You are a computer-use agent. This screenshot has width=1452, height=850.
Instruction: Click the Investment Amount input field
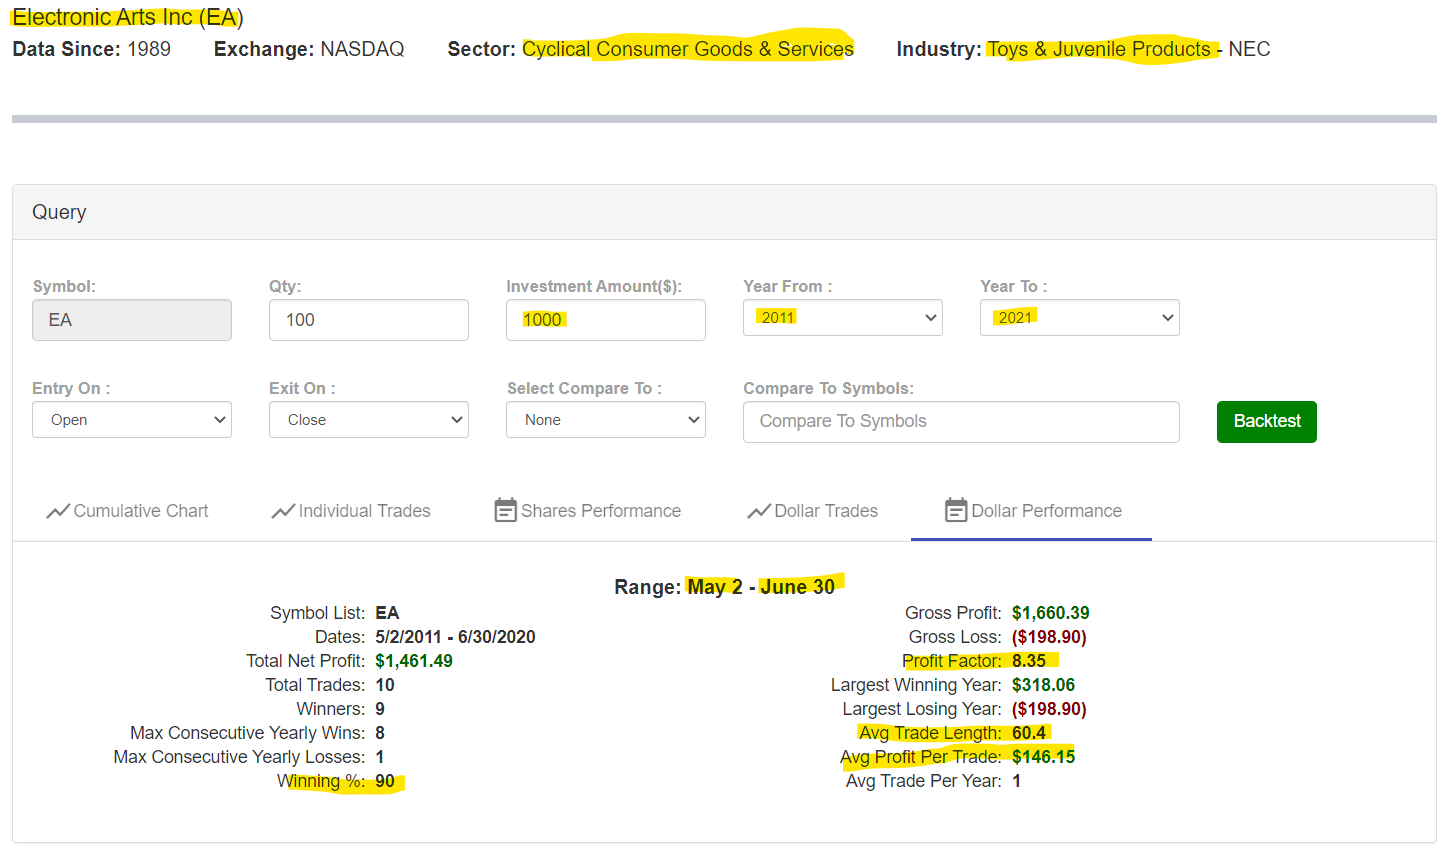(x=605, y=320)
